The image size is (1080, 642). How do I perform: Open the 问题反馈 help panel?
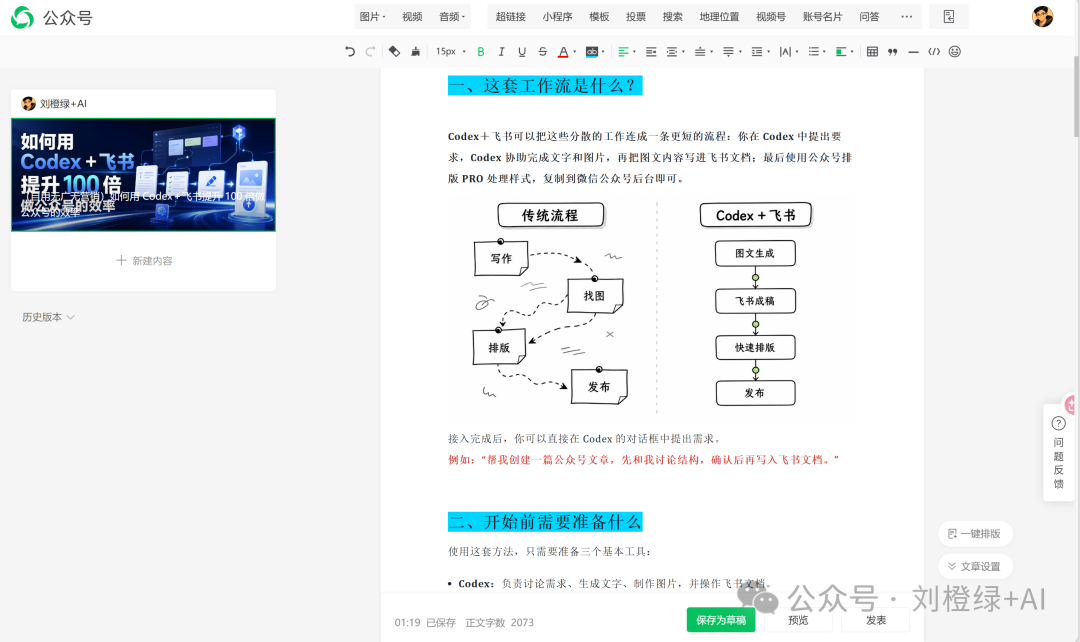coord(1059,453)
